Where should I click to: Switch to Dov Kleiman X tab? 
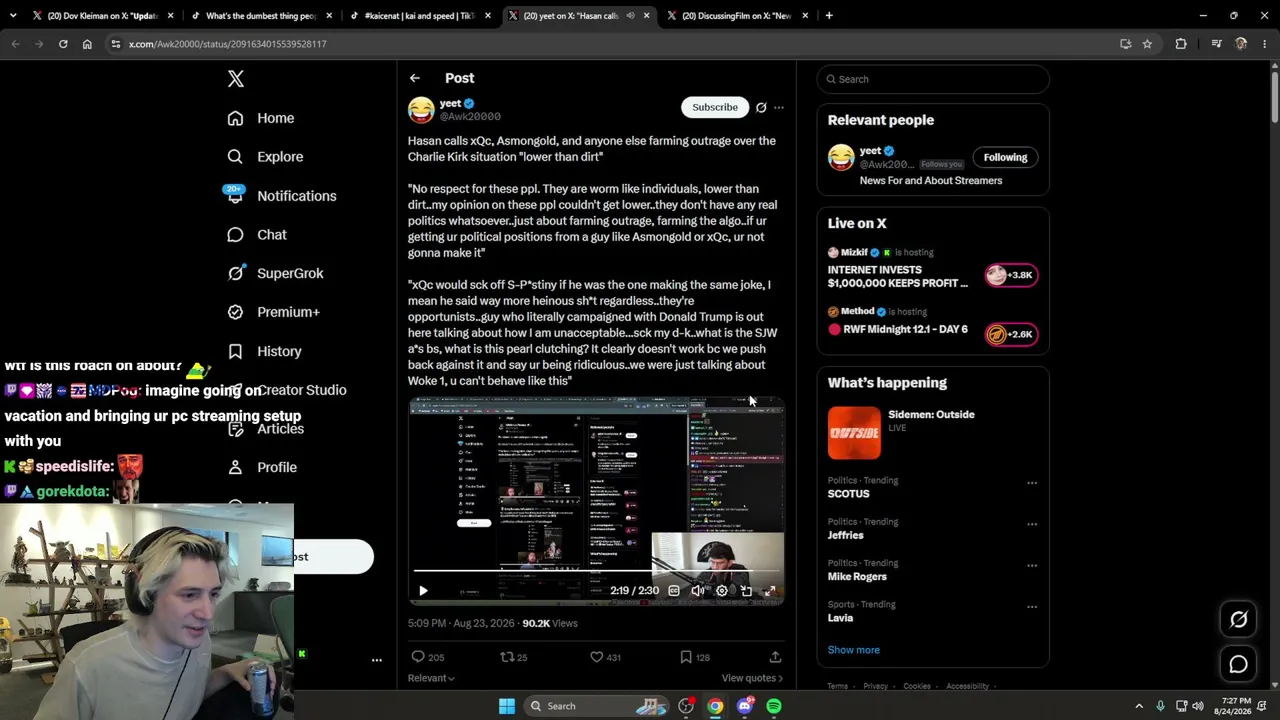click(103, 15)
